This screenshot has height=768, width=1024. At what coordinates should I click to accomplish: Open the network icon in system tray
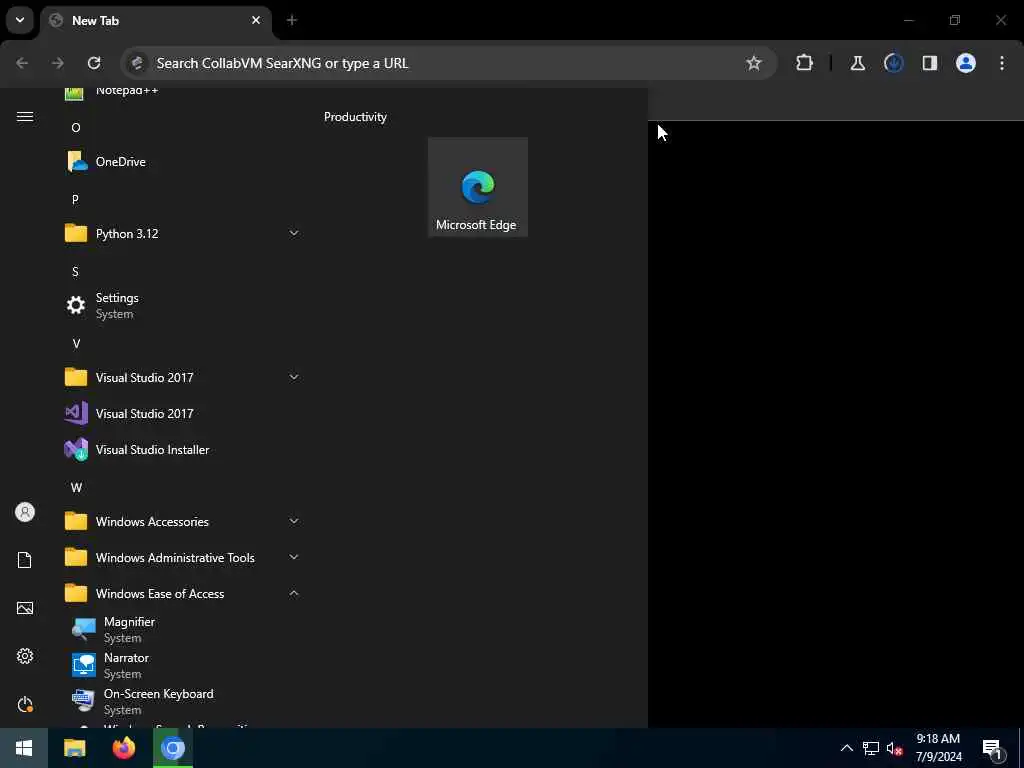click(871, 748)
